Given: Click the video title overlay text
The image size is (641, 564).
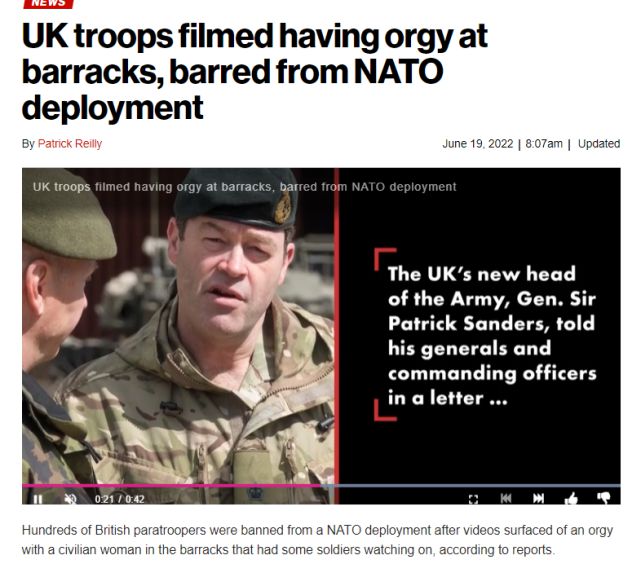Looking at the screenshot, I should (244, 187).
